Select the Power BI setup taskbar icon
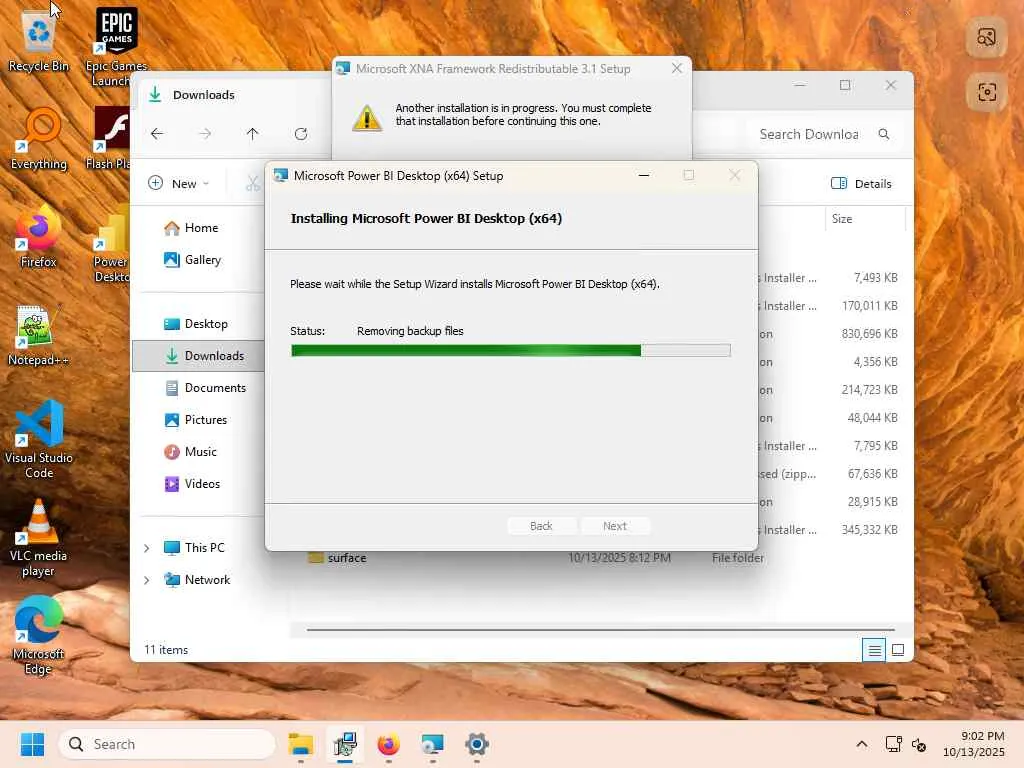 (x=432, y=744)
